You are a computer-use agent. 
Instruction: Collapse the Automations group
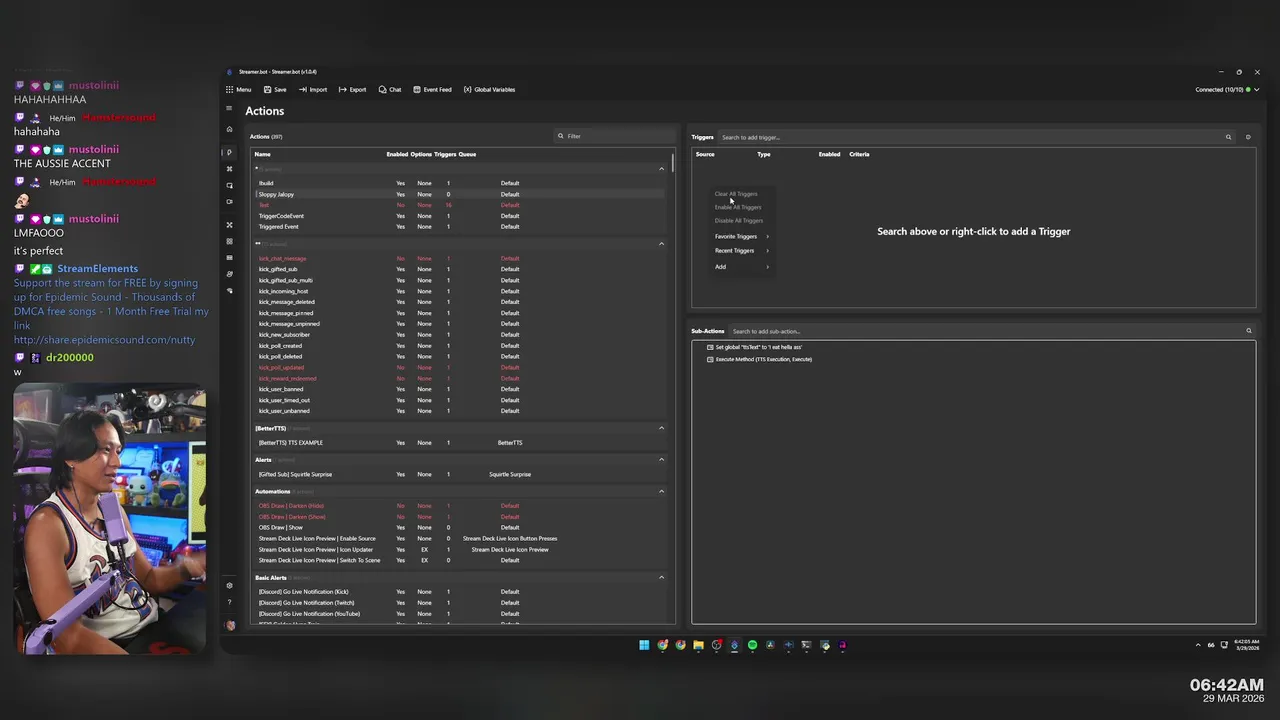[661, 491]
